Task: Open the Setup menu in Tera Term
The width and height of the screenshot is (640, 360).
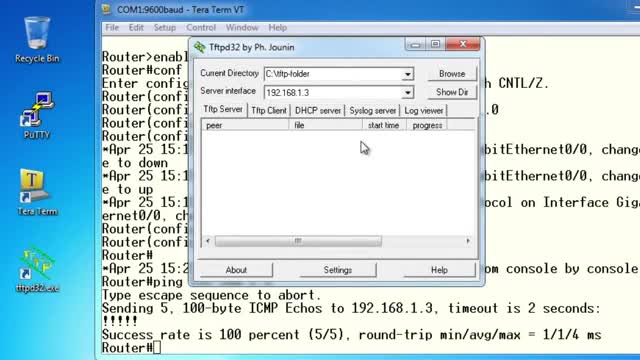Action: pyautogui.click(x=164, y=28)
